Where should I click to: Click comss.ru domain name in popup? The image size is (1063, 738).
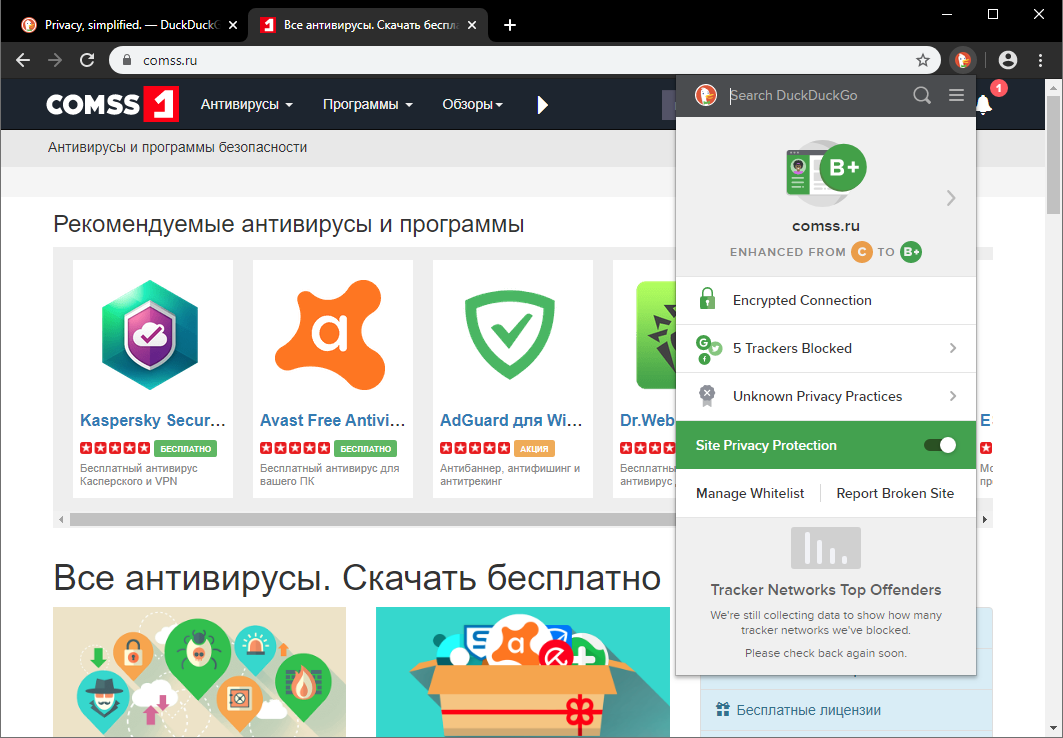(826, 226)
